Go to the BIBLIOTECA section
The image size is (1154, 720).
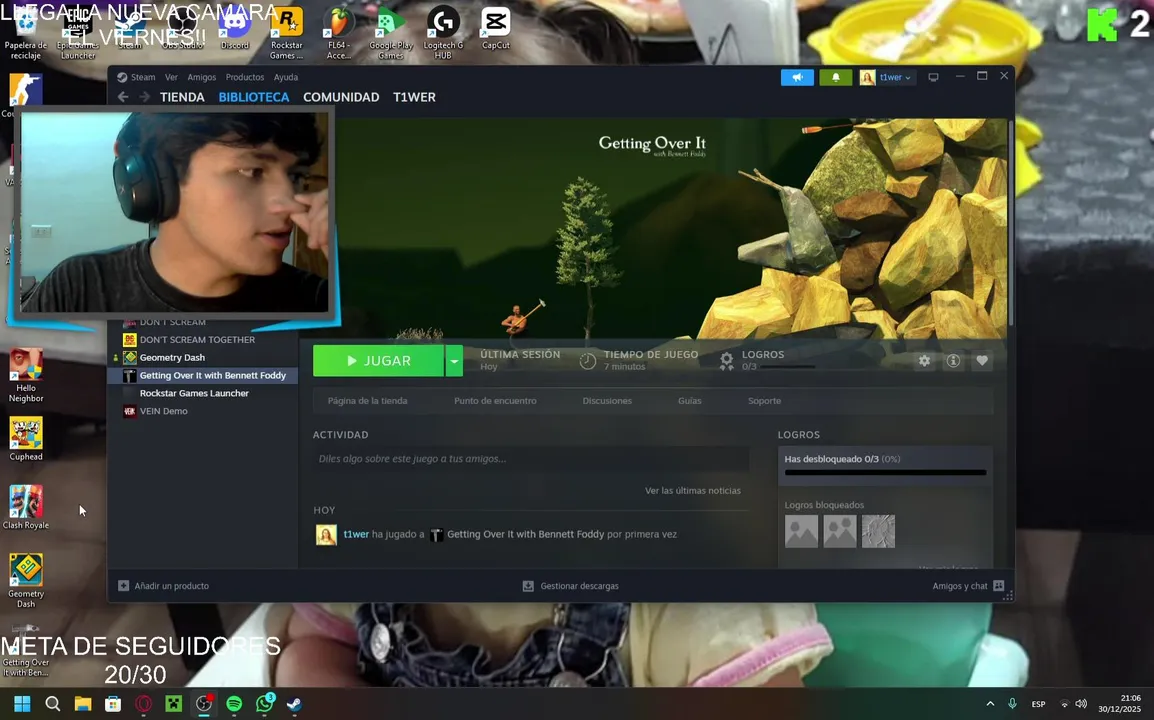254,97
